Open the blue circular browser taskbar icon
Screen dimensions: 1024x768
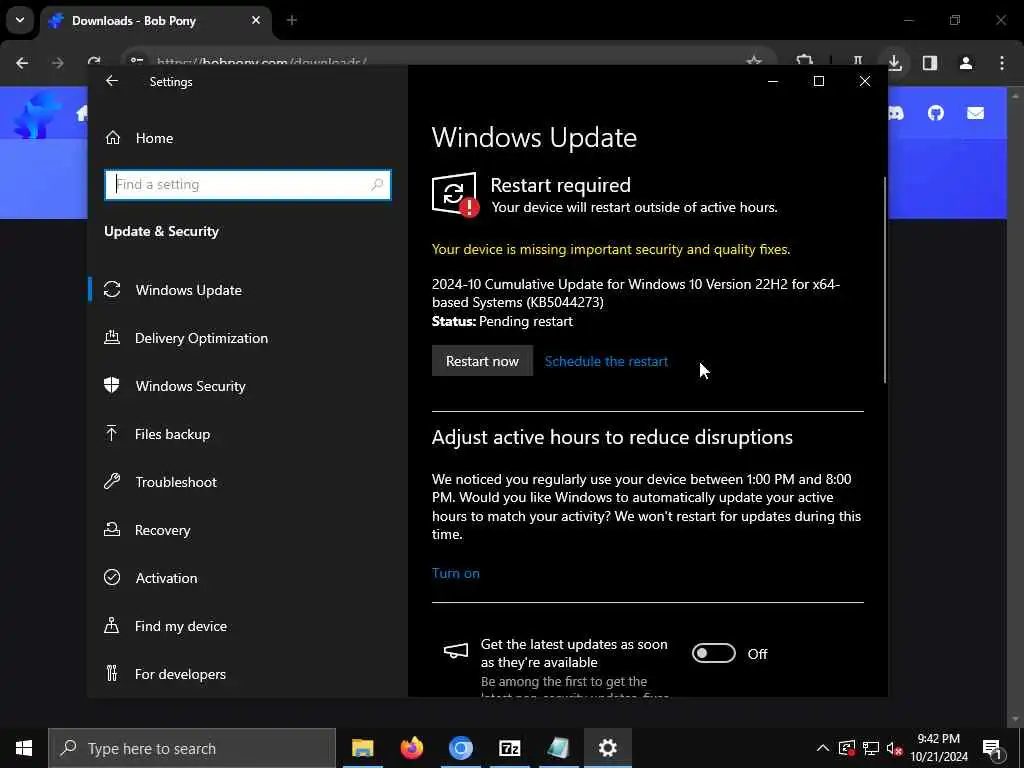(x=460, y=748)
